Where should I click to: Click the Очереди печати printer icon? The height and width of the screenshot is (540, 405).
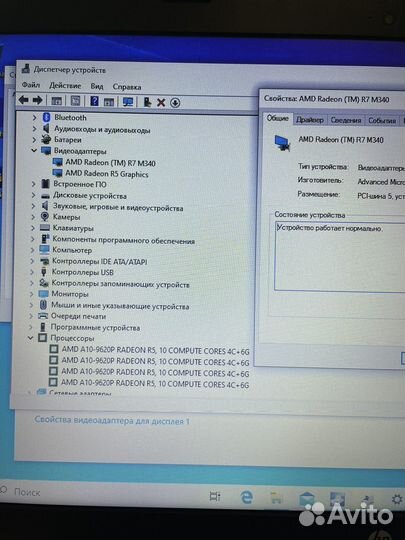pyautogui.click(x=43, y=316)
